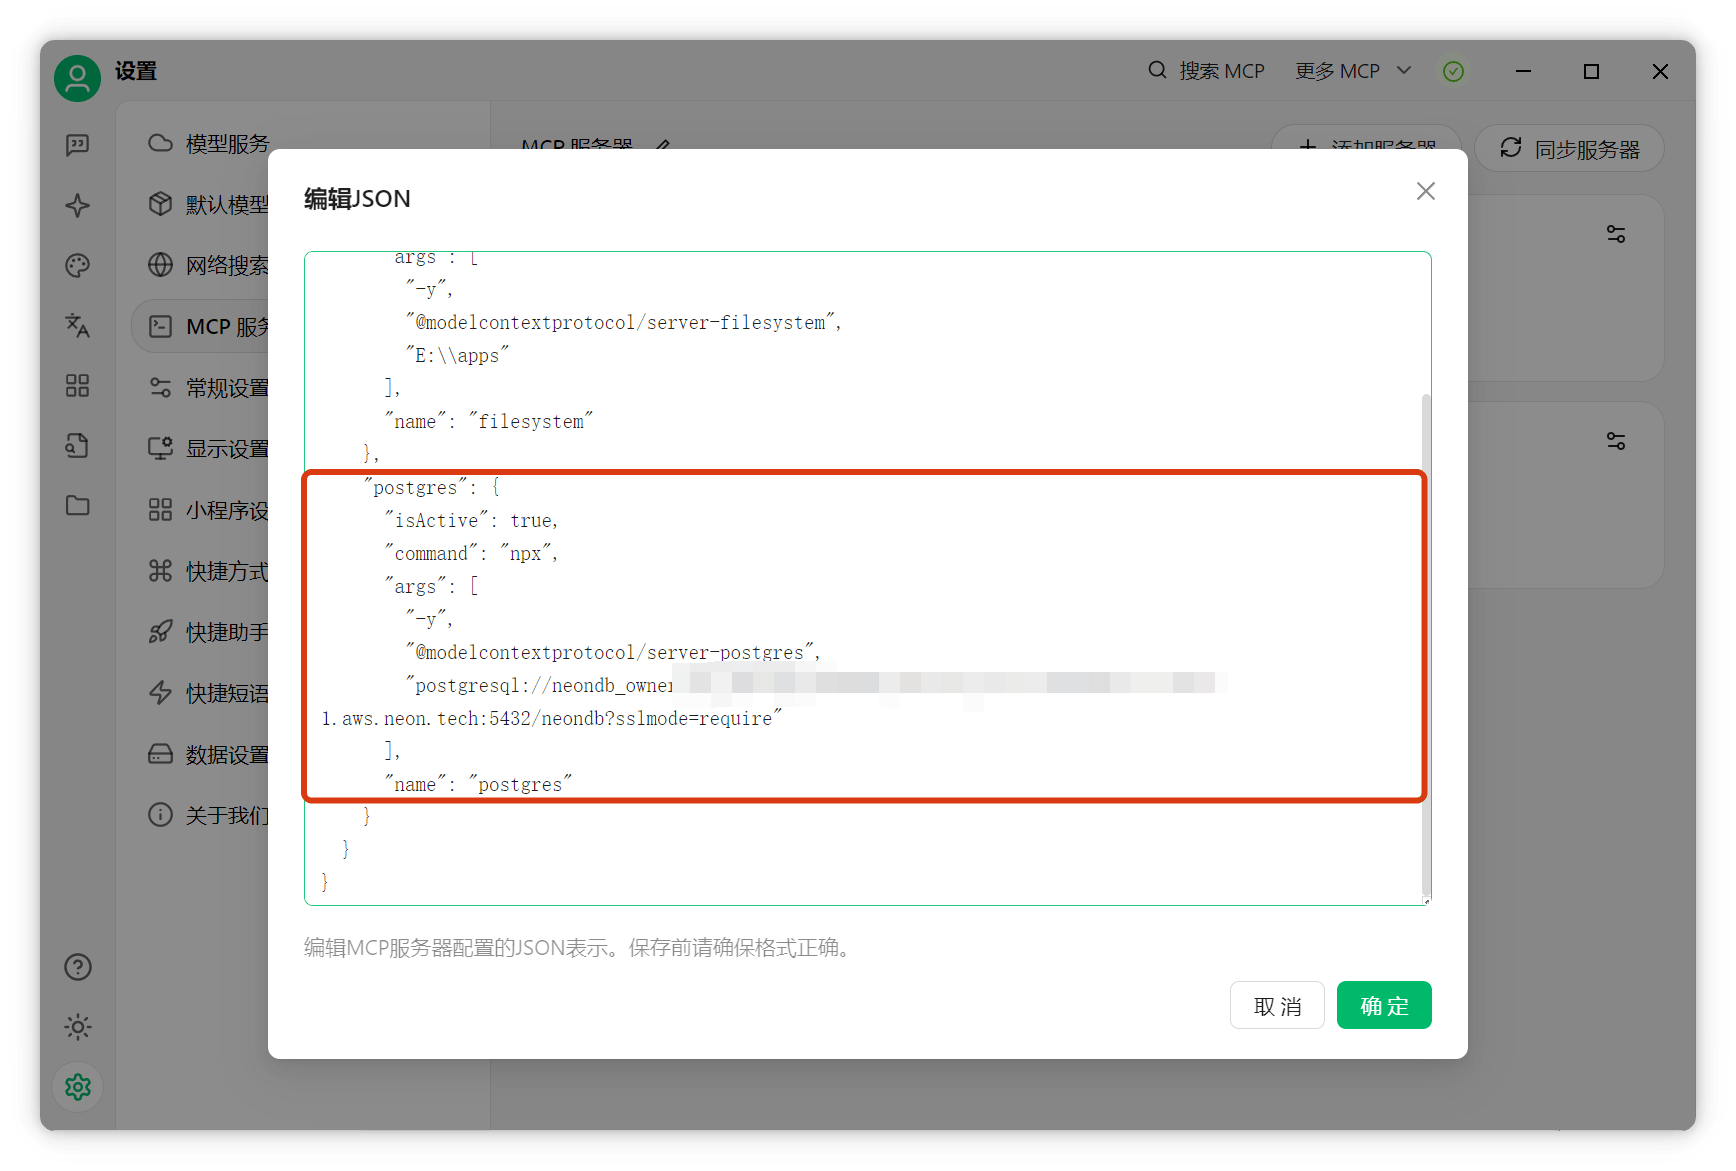Click the 确定 confirm button
This screenshot has height=1171, width=1736.
coord(1384,1005)
